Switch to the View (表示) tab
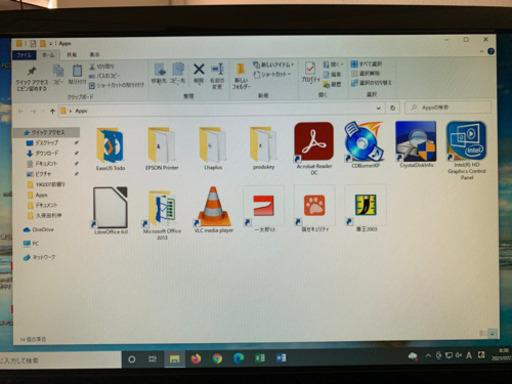512x384 pixels. pyautogui.click(x=95, y=54)
